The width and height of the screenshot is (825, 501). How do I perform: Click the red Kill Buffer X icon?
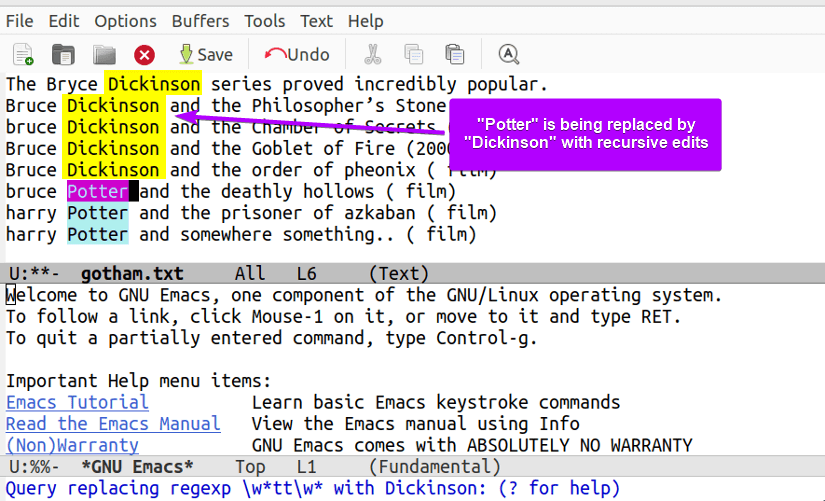click(x=144, y=55)
